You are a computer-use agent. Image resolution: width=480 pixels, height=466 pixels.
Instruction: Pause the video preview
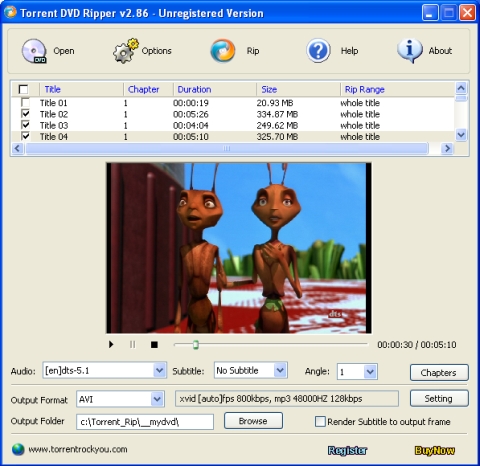[133, 344]
